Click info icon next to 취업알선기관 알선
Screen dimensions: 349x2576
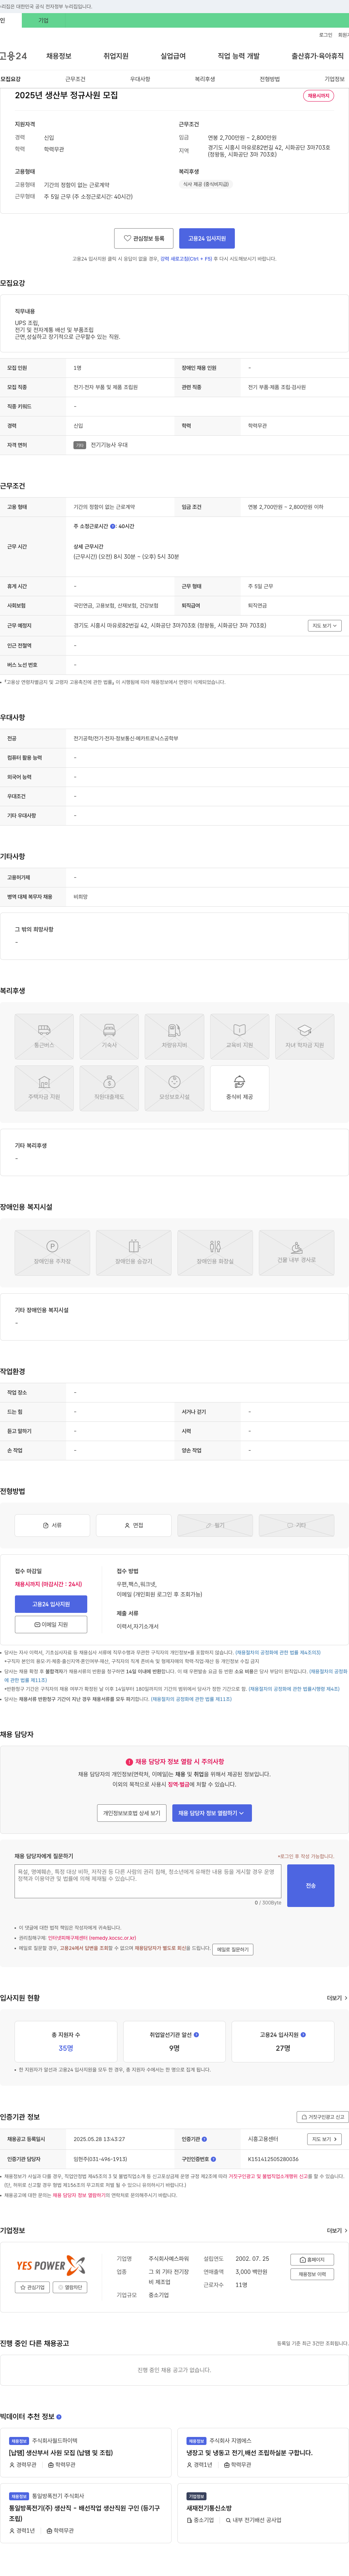pyautogui.click(x=196, y=2035)
